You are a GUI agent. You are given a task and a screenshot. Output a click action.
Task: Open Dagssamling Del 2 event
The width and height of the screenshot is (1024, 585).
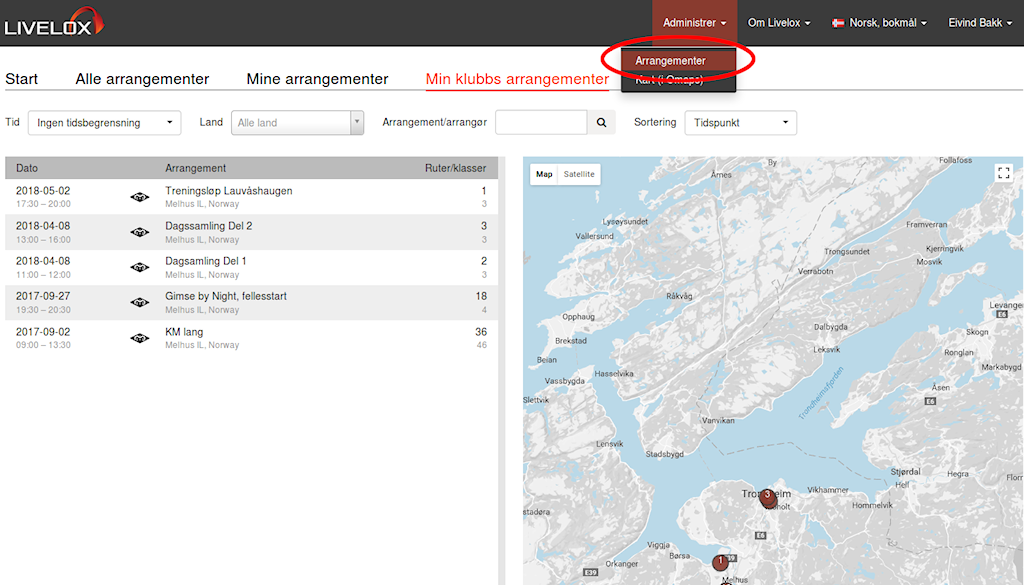[208, 226]
